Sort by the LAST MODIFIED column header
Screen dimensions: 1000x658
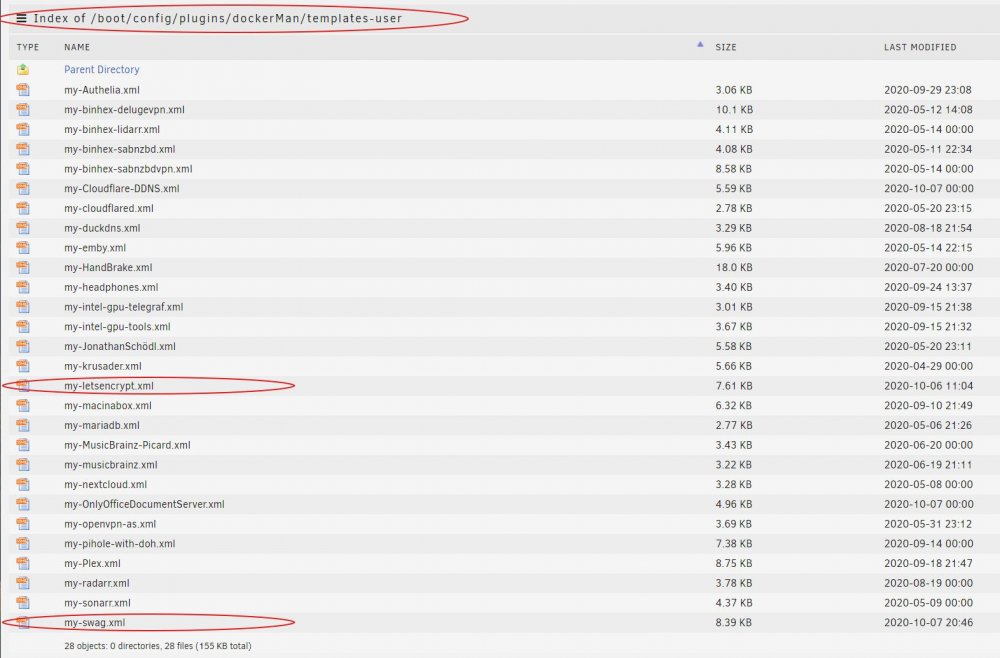pyautogui.click(x=920, y=47)
